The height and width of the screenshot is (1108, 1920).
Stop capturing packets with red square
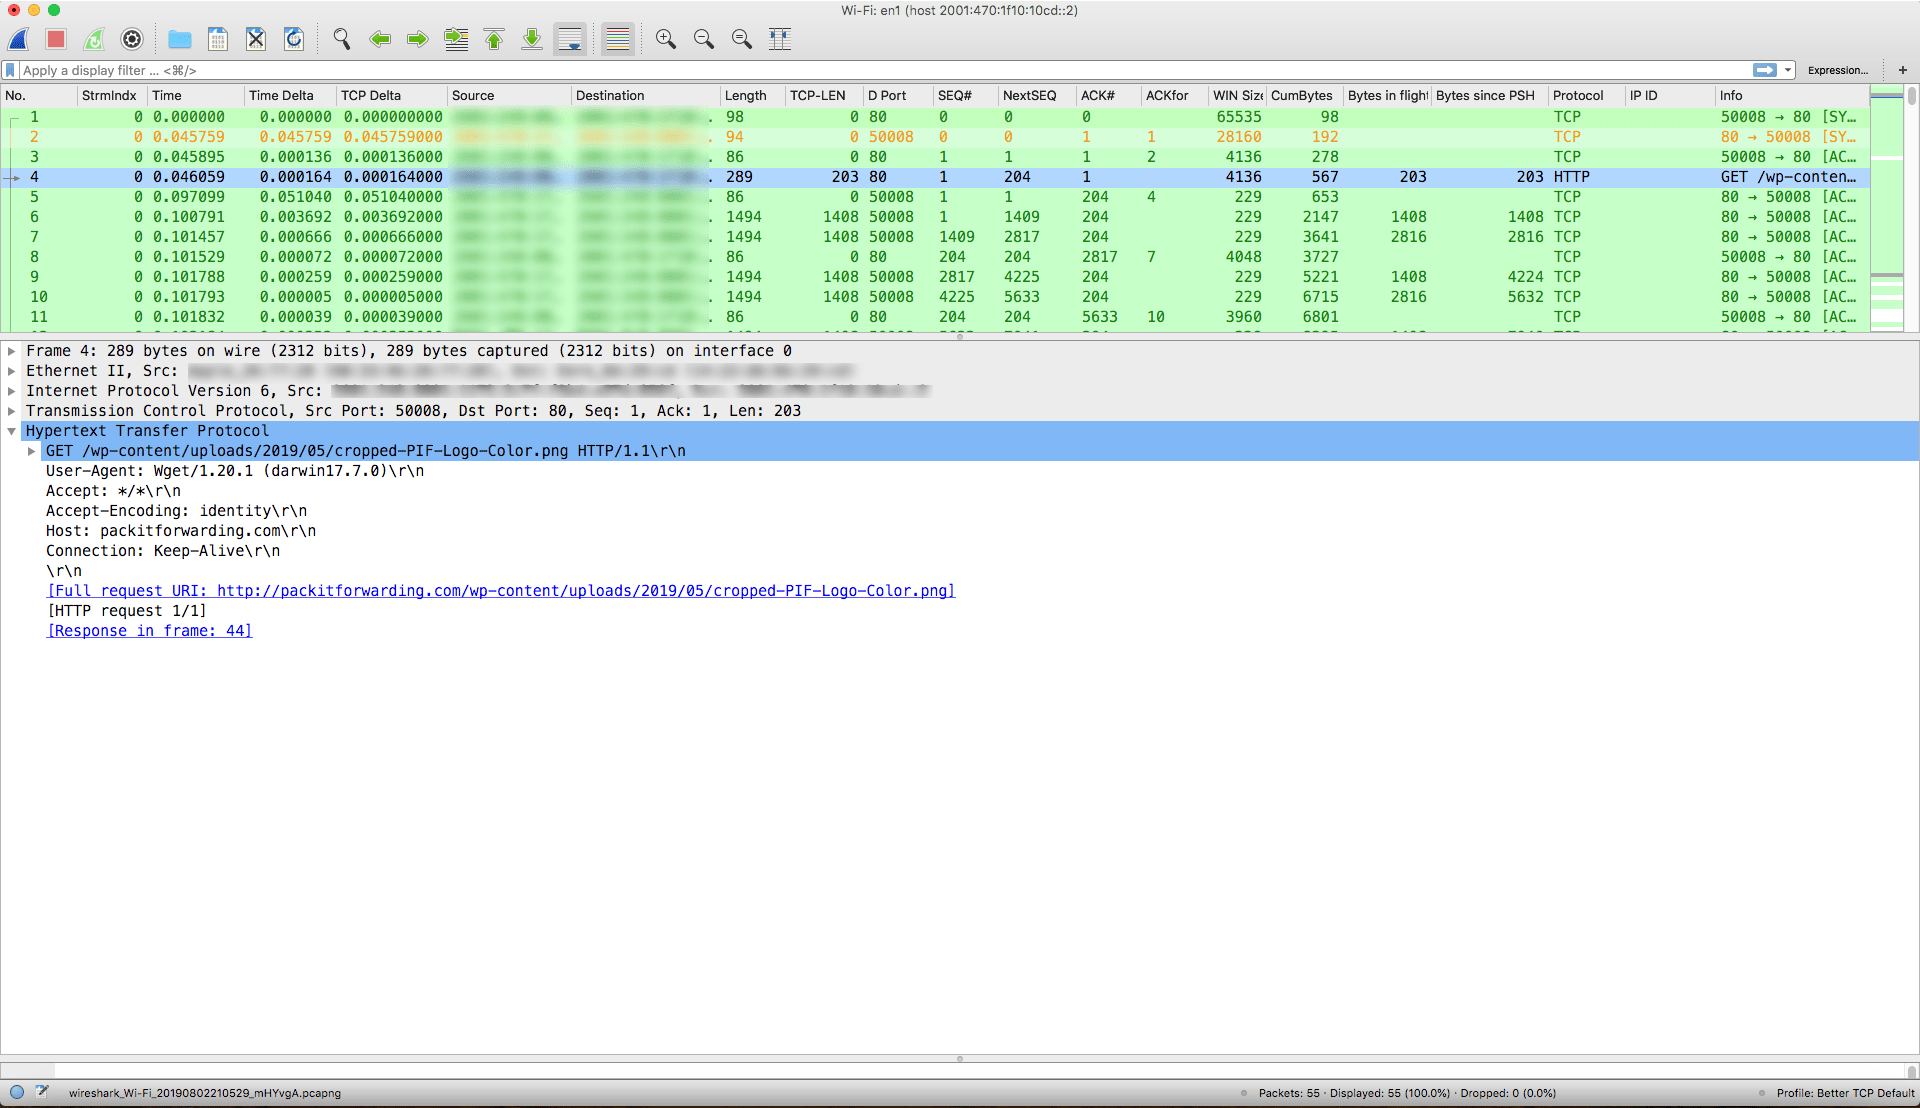click(x=56, y=39)
